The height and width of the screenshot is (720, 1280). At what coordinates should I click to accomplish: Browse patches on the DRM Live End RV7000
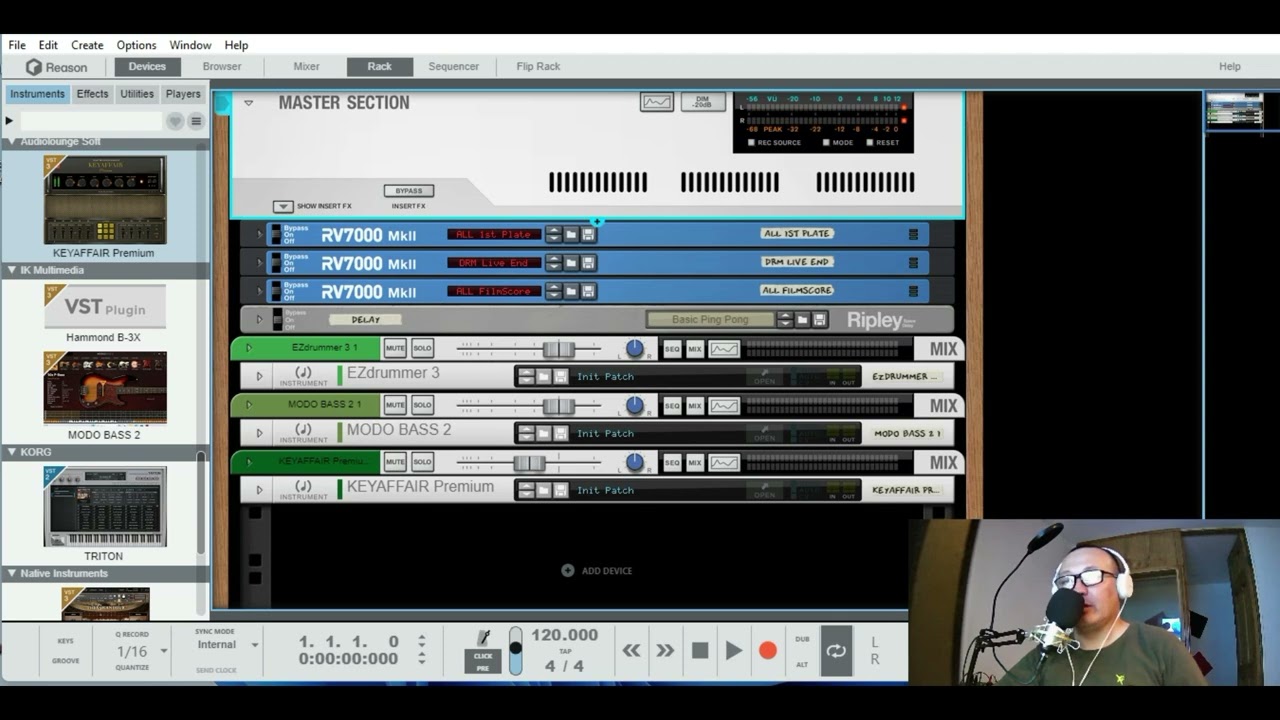571,263
